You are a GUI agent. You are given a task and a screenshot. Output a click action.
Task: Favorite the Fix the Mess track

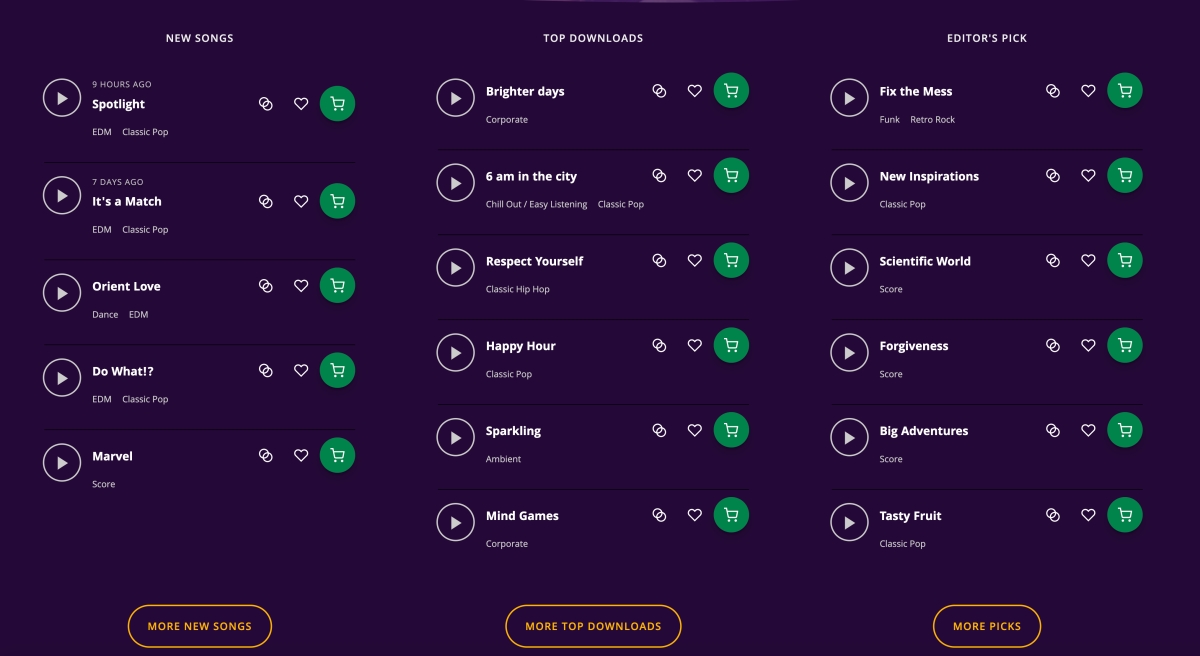pos(1088,91)
